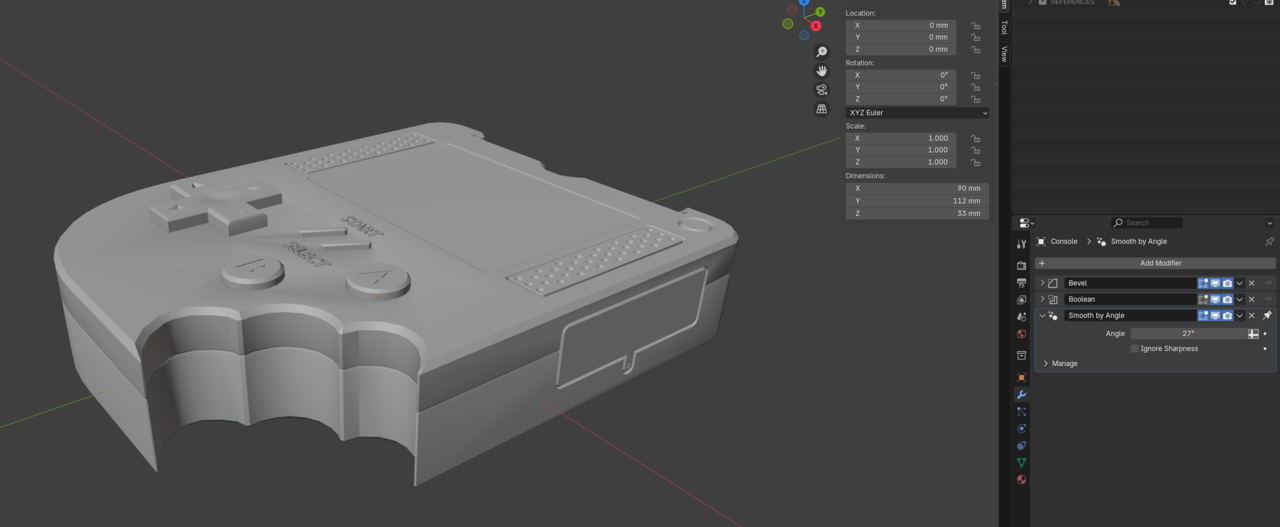Toggle the camera view icon
Screen dimensions: 1280x527
tap(822, 90)
